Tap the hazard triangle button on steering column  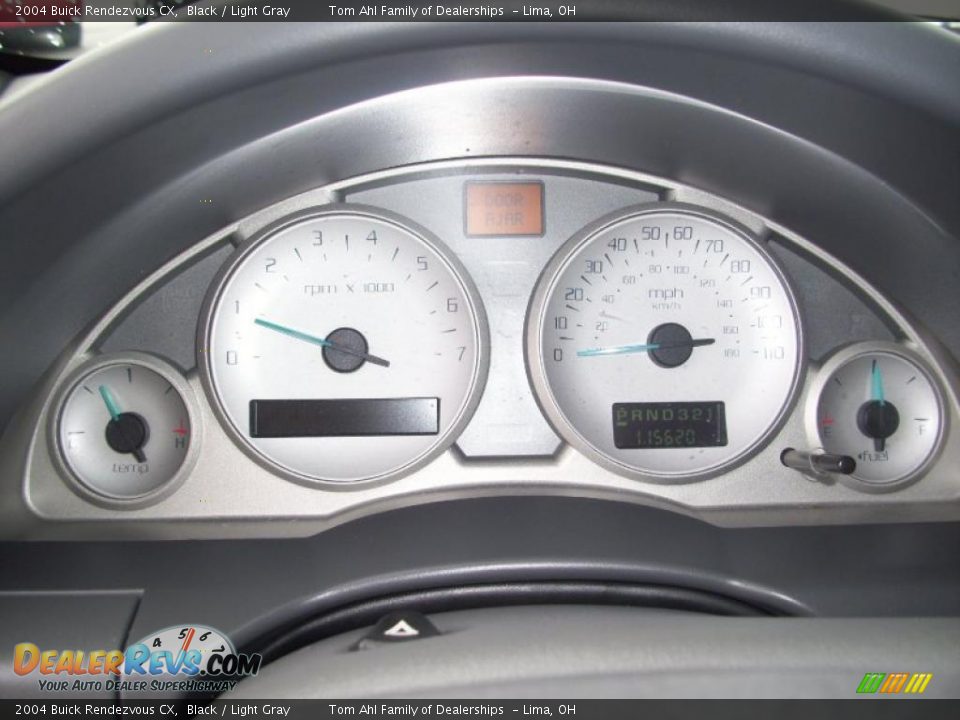[400, 629]
